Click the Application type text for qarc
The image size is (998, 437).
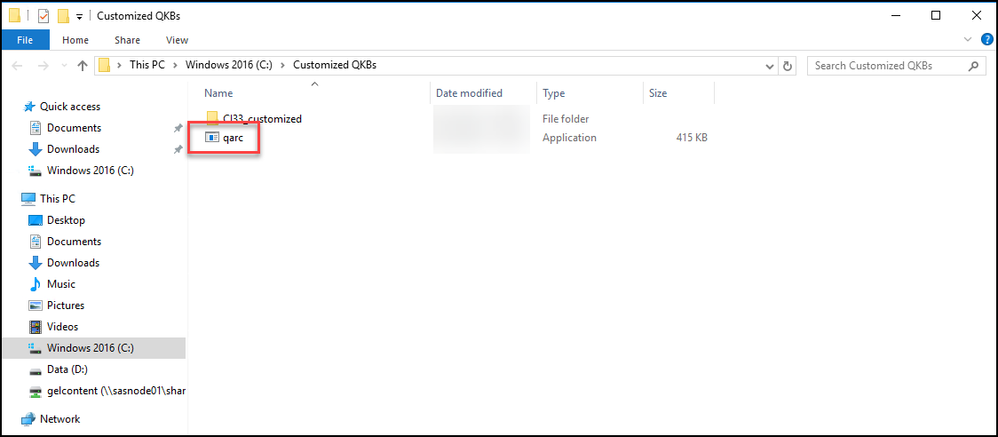[x=569, y=137]
